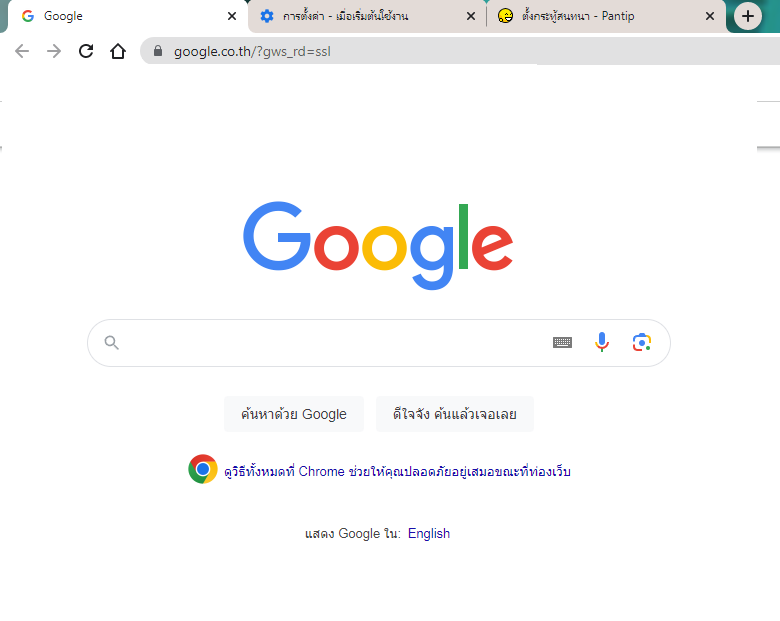The image size is (780, 621).
Task: Click the ดีใจจัง ค้นแล้วเจอเลย button
Action: coord(455,414)
